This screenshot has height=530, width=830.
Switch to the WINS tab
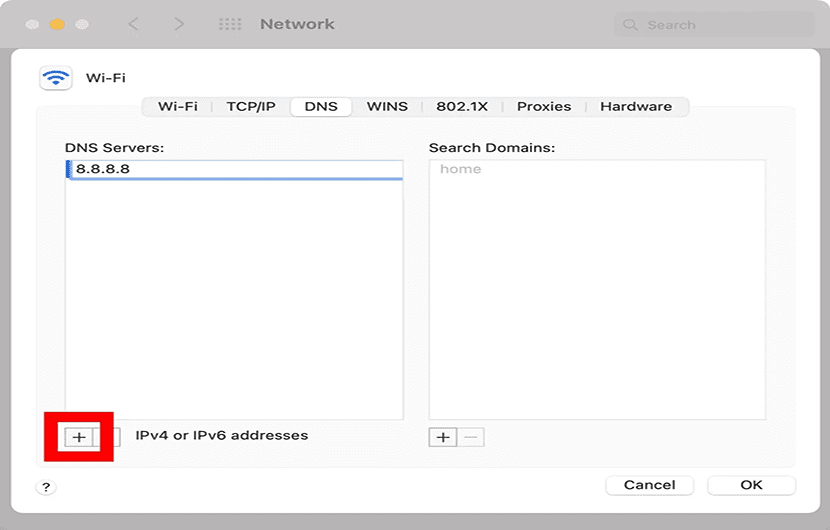(x=387, y=106)
